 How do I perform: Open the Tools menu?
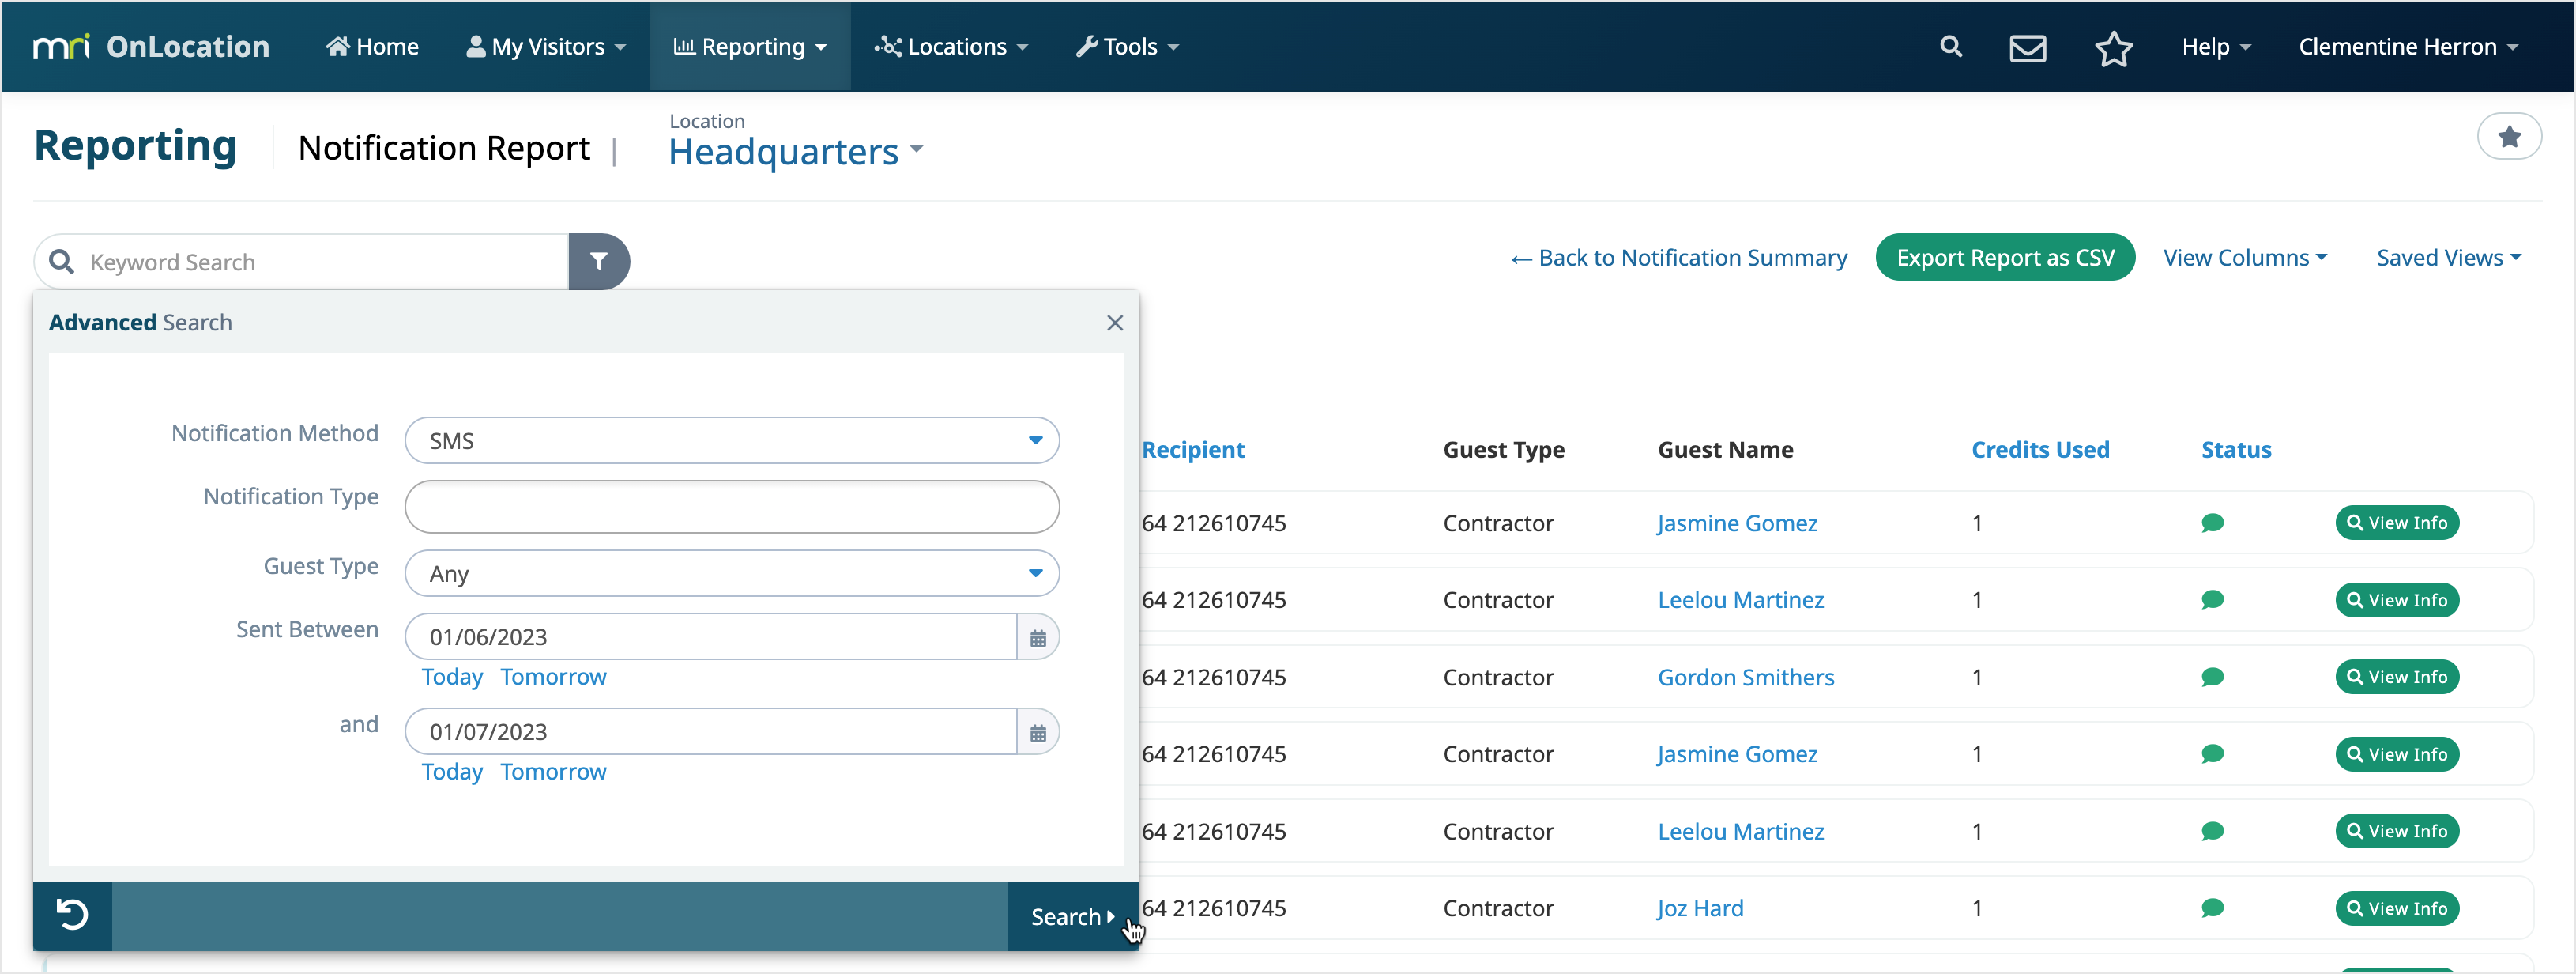coord(1127,47)
